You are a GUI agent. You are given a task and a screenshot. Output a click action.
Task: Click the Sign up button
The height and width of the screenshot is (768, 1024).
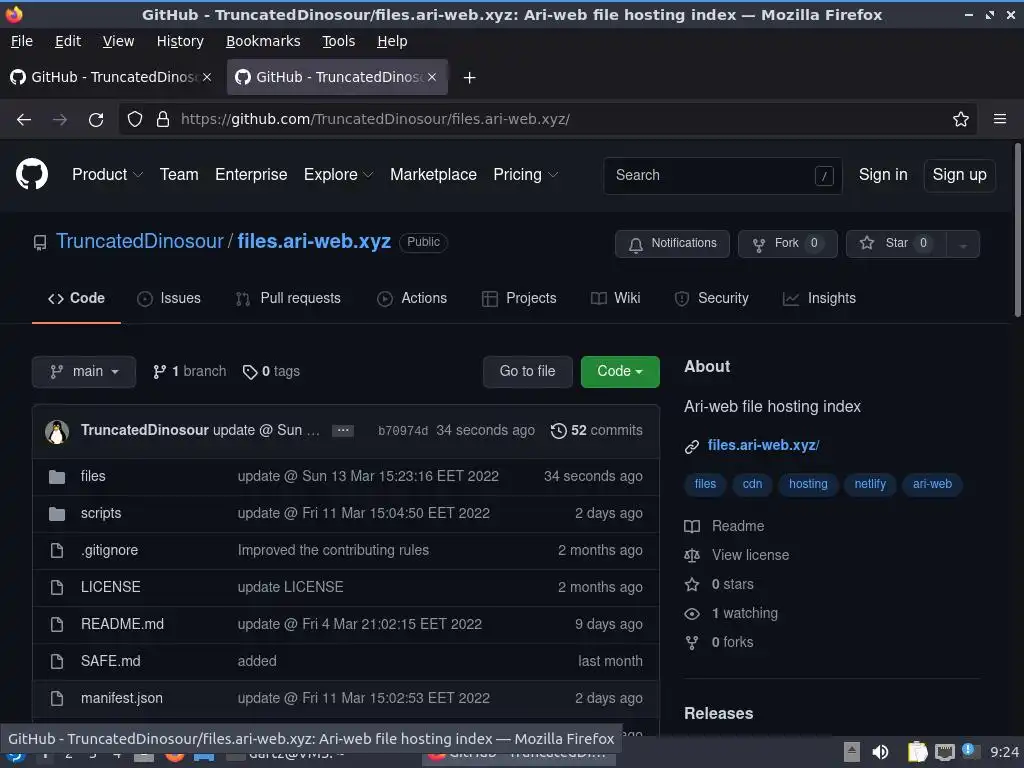coord(959,175)
